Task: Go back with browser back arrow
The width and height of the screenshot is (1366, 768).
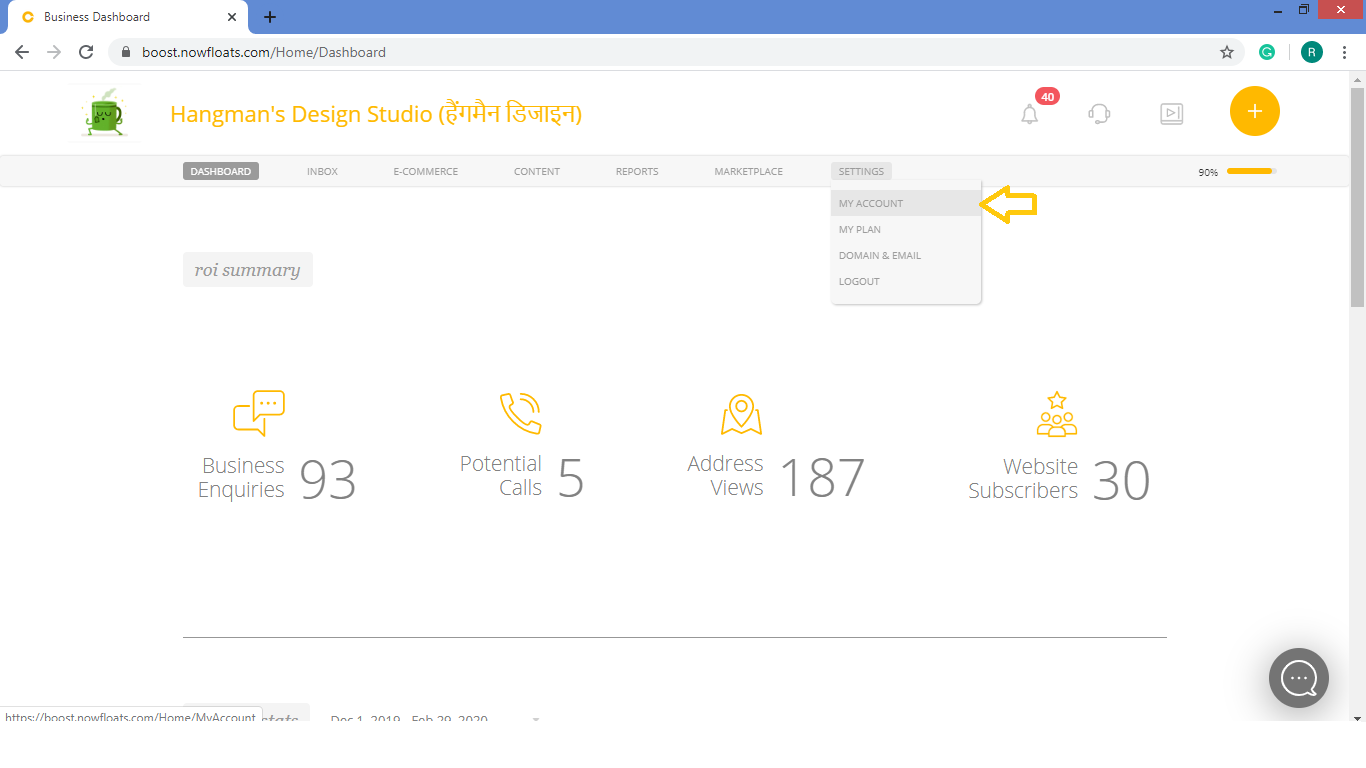Action: (22, 52)
